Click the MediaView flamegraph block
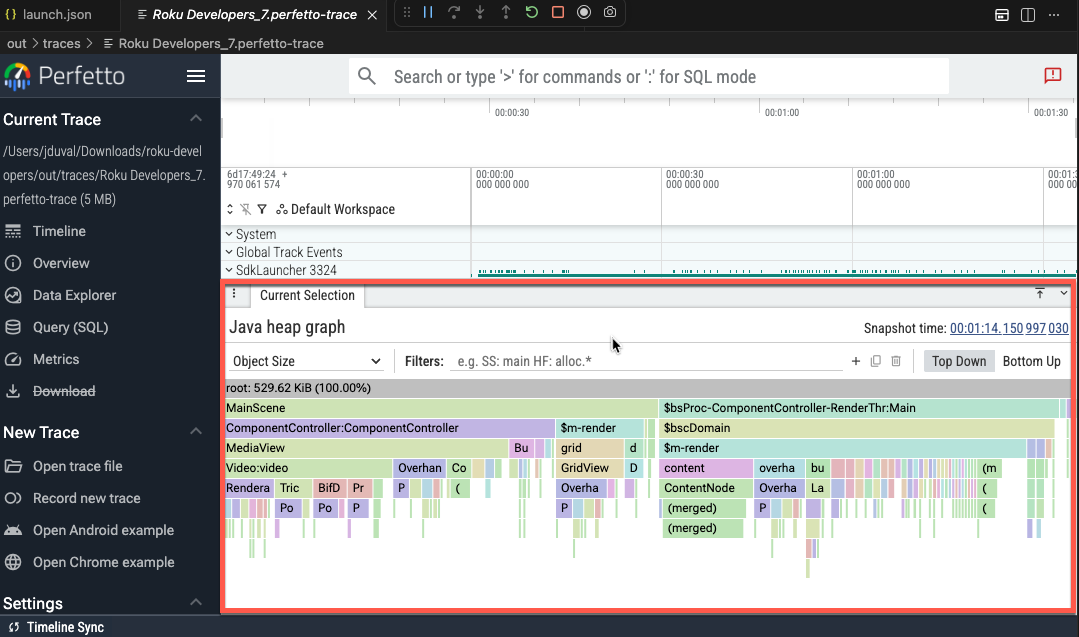 point(366,448)
